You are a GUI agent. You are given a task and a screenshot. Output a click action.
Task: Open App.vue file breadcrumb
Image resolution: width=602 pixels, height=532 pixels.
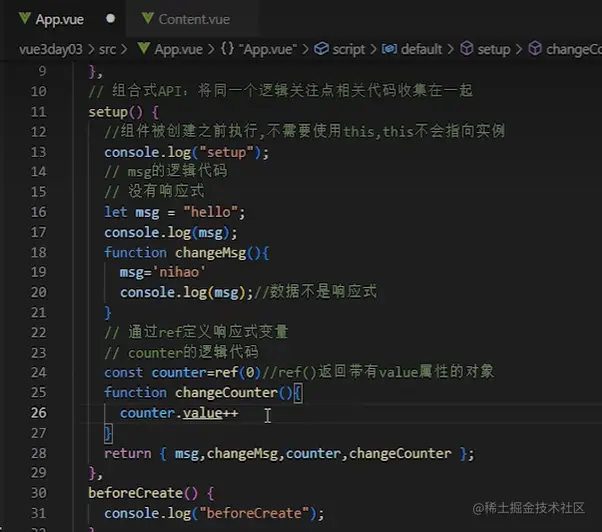(x=179, y=49)
